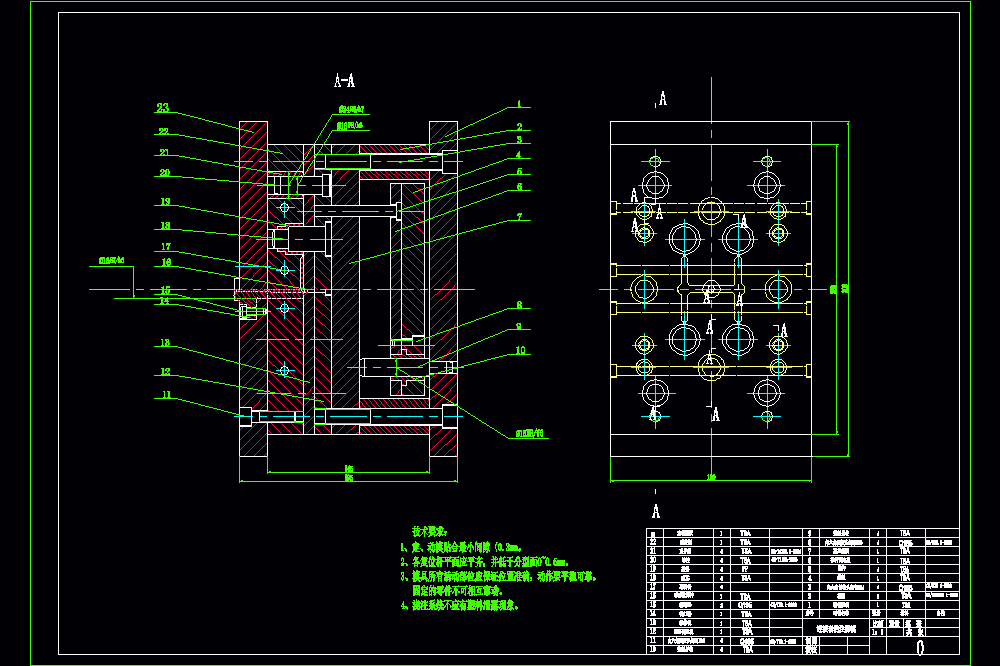Screen dimensions: 1000x666
Task: Select technical note 2 mentioning 0~0.5mm
Action: (484, 562)
